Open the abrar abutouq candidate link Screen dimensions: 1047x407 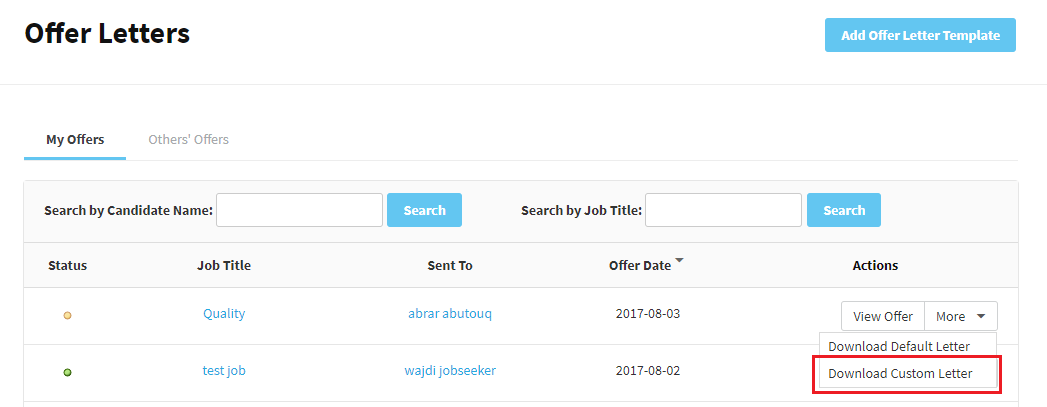click(x=450, y=313)
